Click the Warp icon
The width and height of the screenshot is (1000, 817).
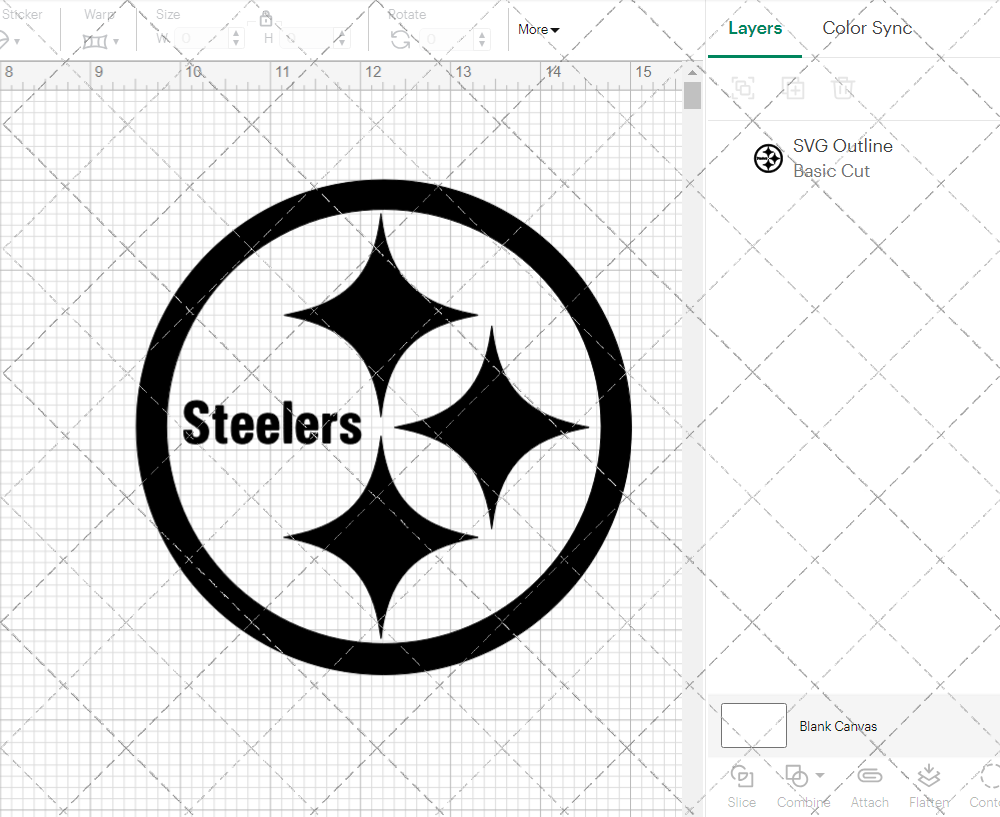[95, 42]
